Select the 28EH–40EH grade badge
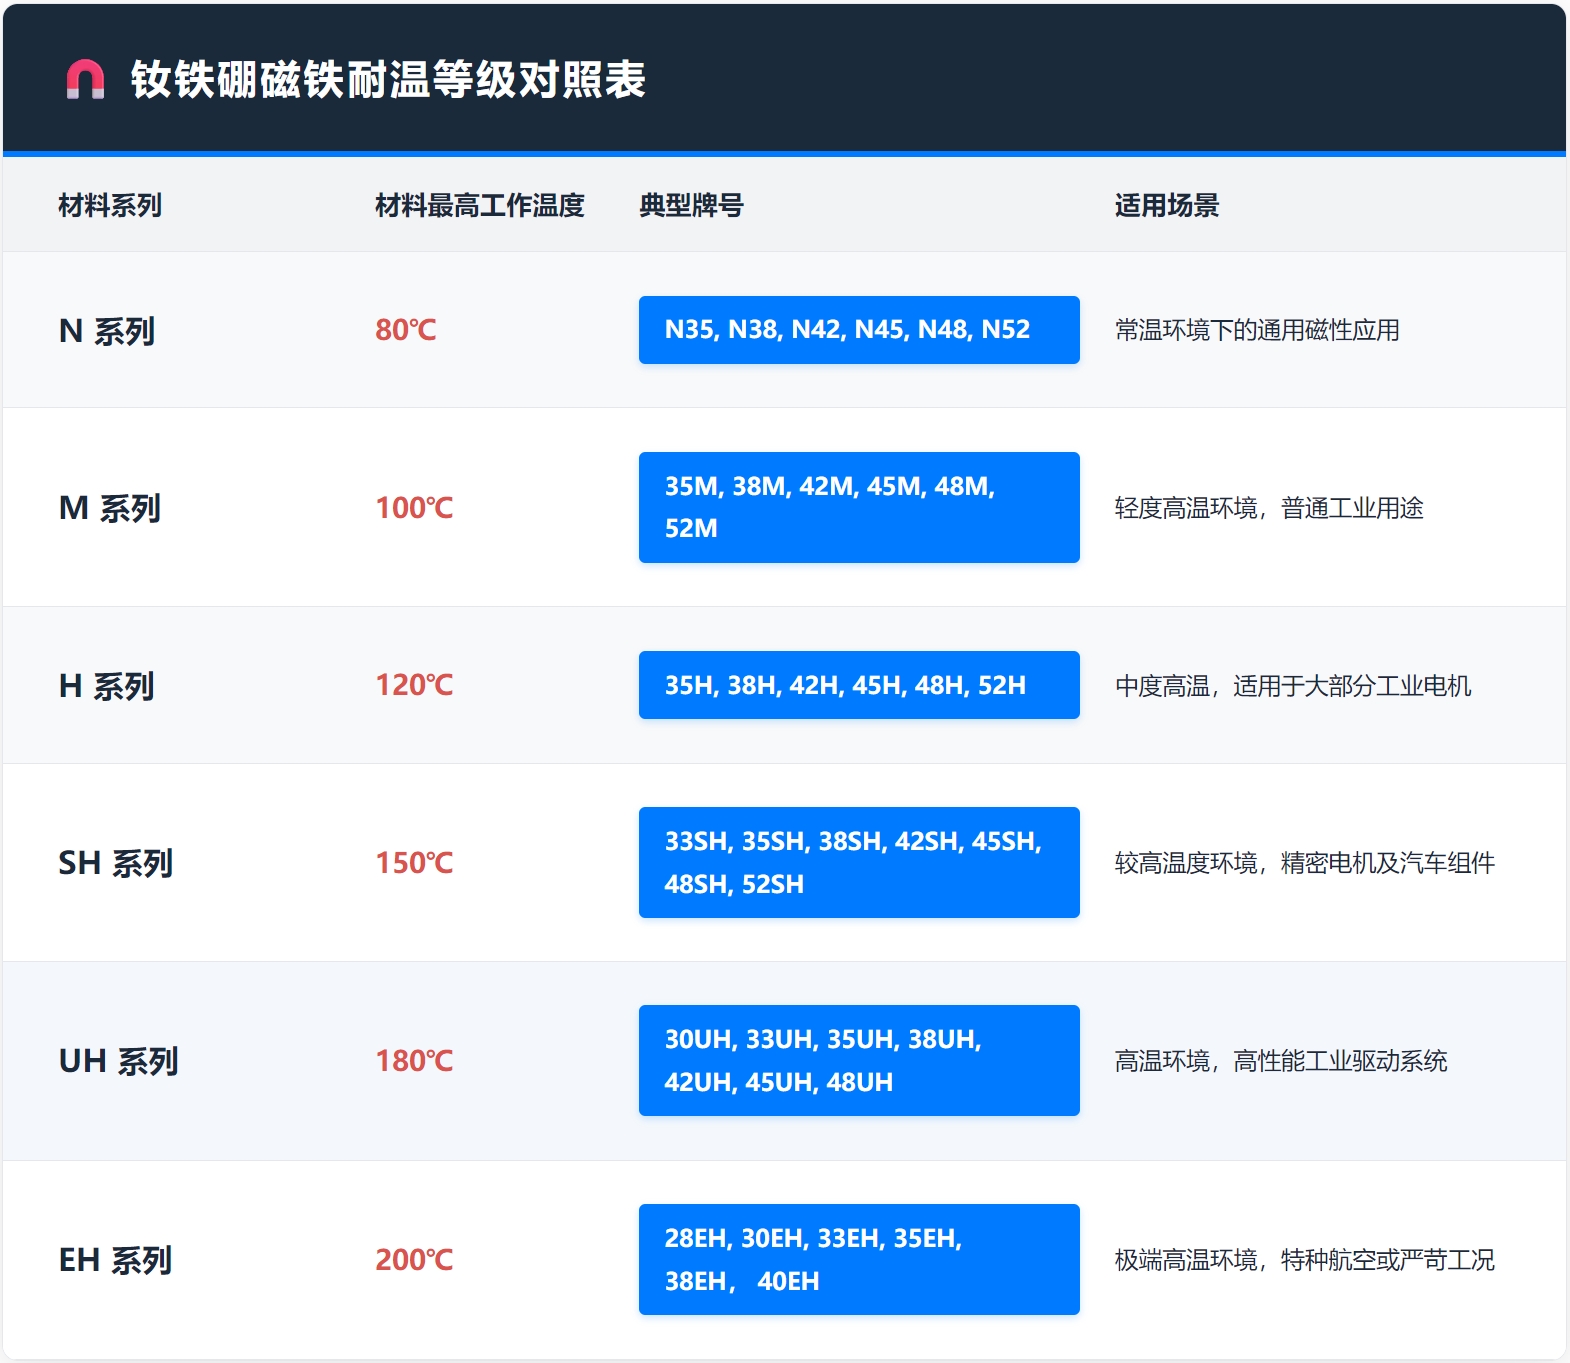Image resolution: width=1570 pixels, height=1363 pixels. pyautogui.click(x=858, y=1259)
